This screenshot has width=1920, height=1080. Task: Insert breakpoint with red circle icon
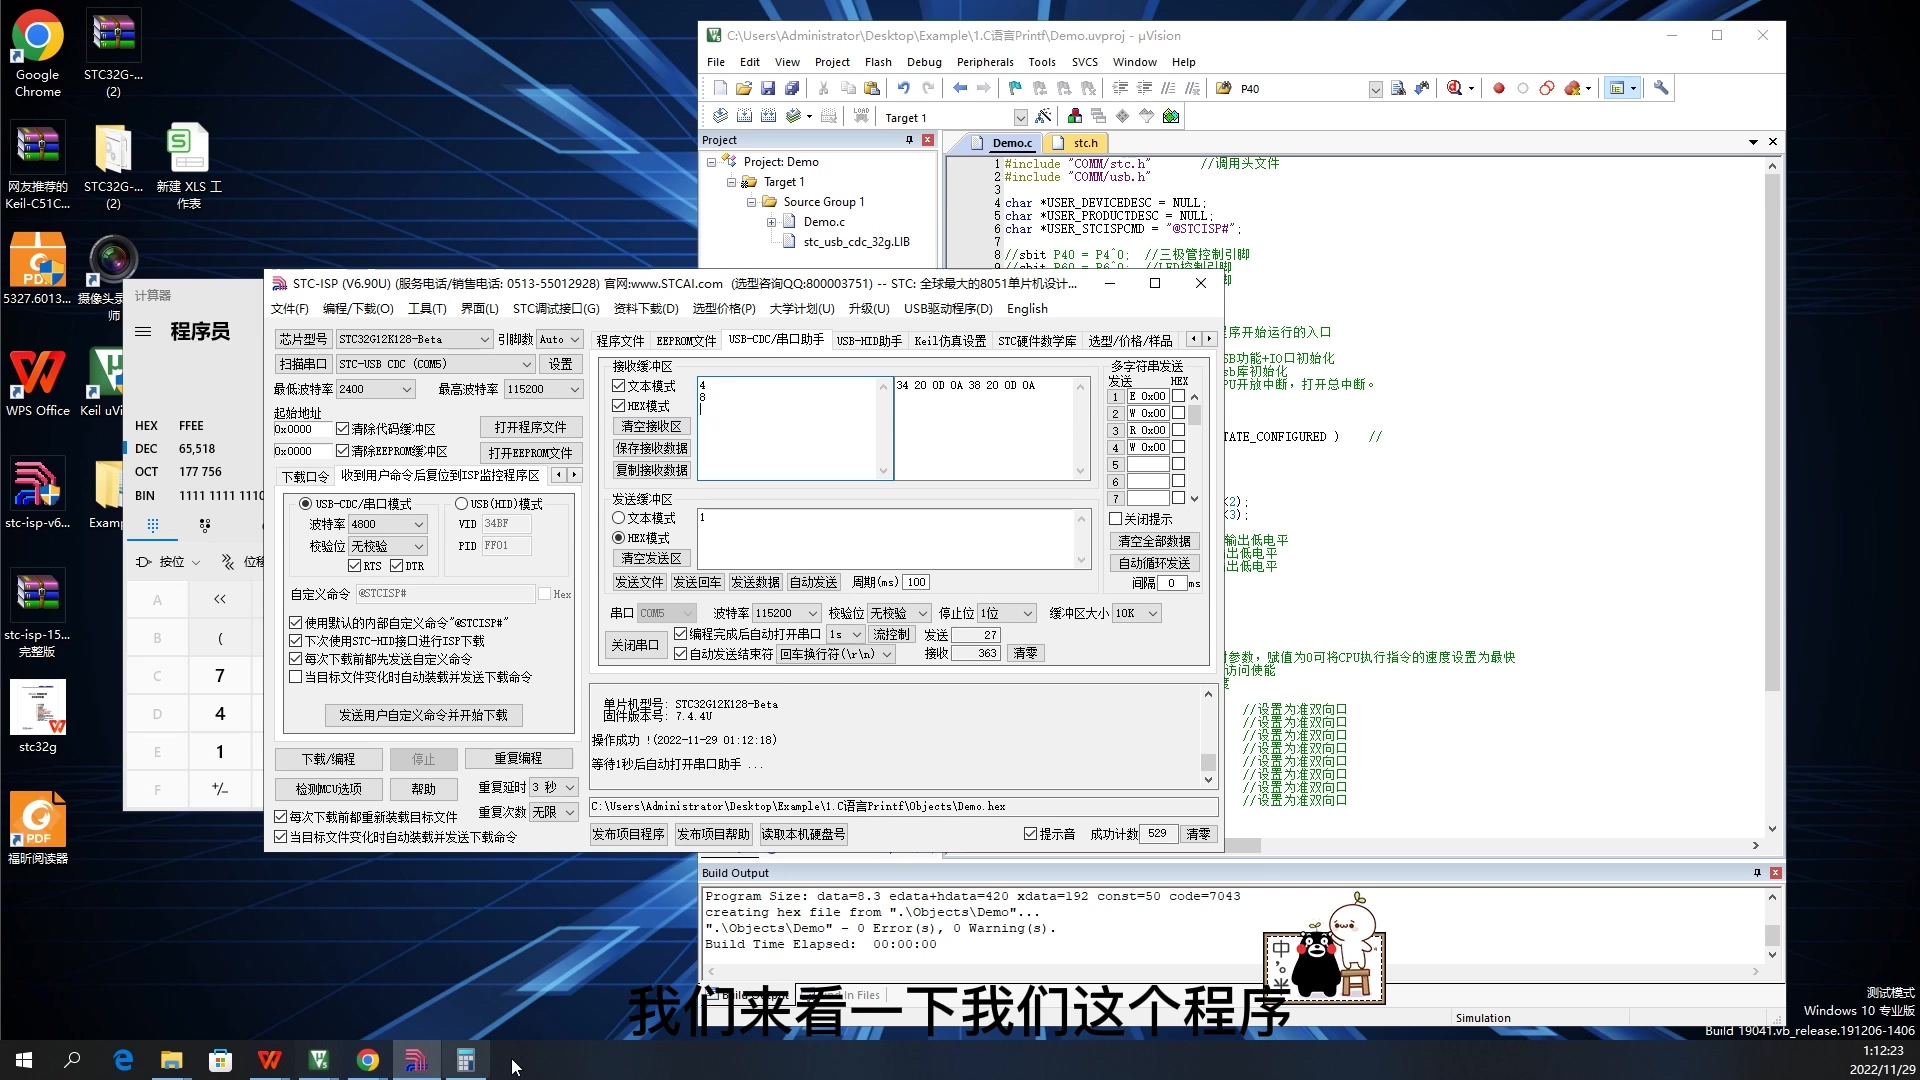1499,89
